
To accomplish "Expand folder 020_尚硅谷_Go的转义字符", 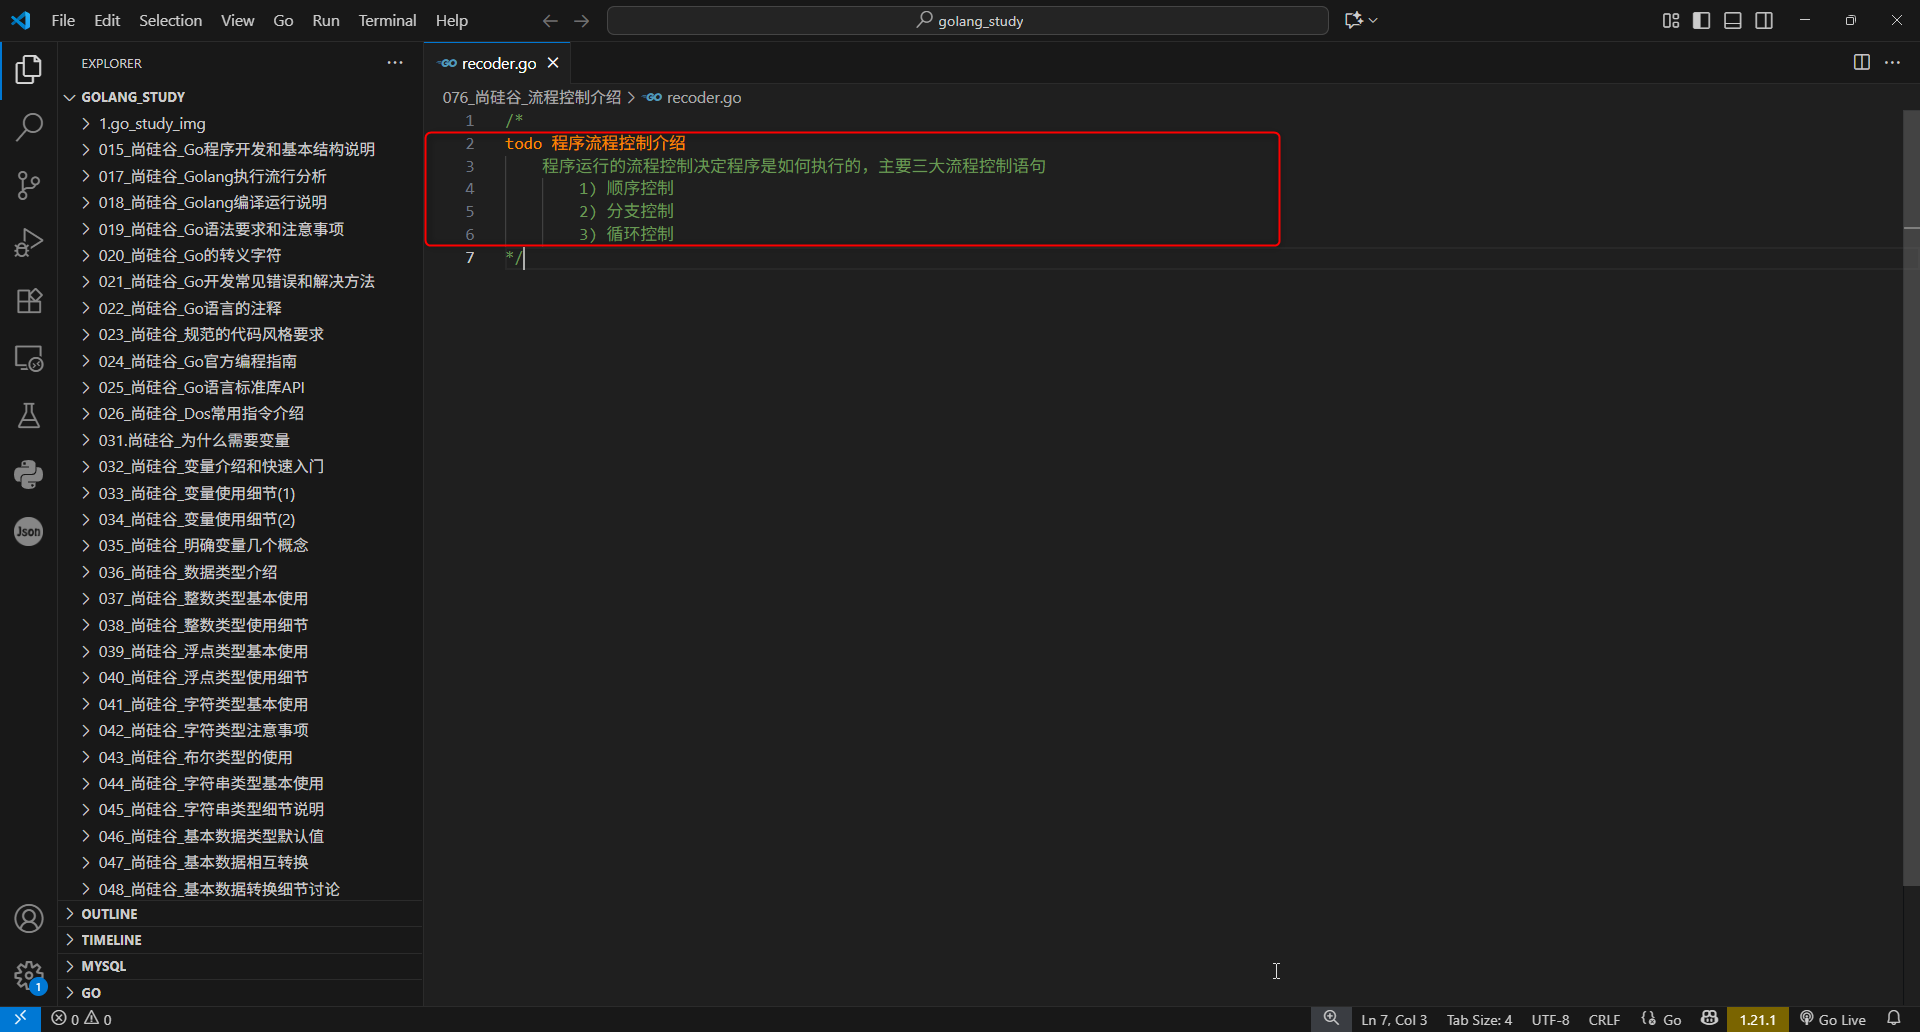I will [240, 255].
